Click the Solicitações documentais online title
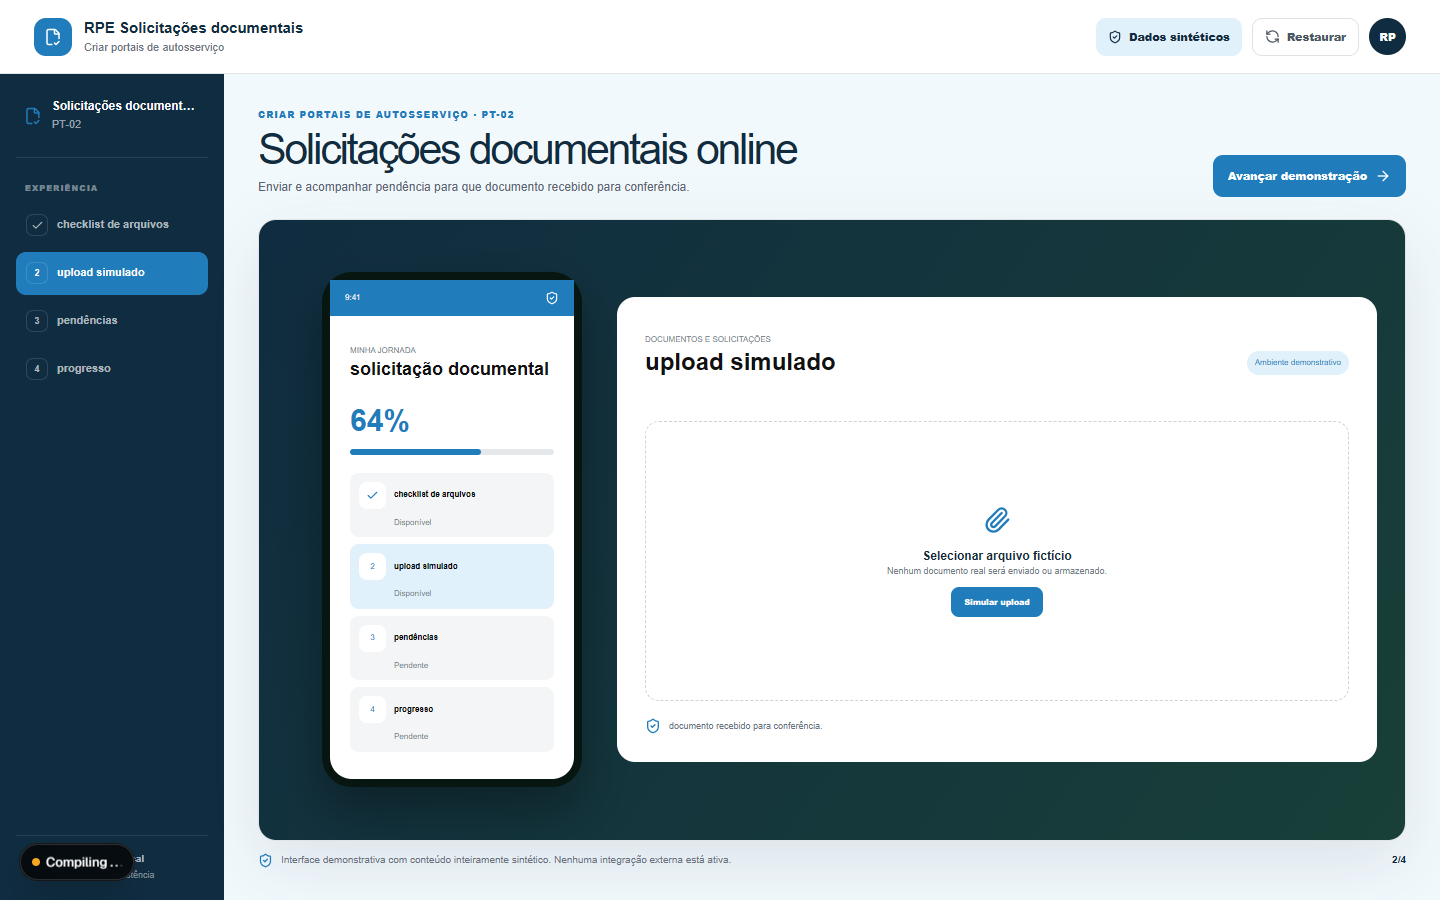This screenshot has height=900, width=1440. (x=527, y=150)
